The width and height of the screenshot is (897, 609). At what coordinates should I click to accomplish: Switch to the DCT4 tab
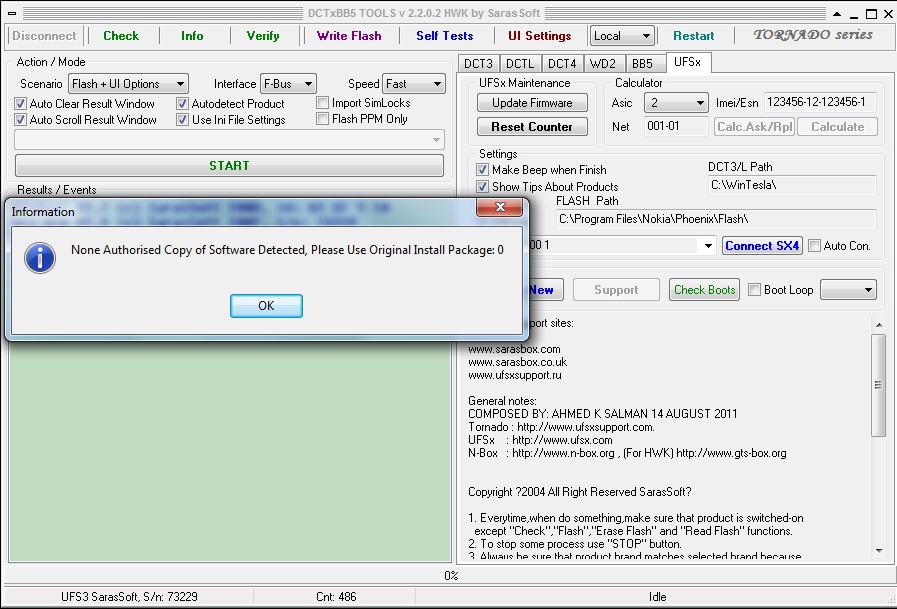click(x=562, y=63)
